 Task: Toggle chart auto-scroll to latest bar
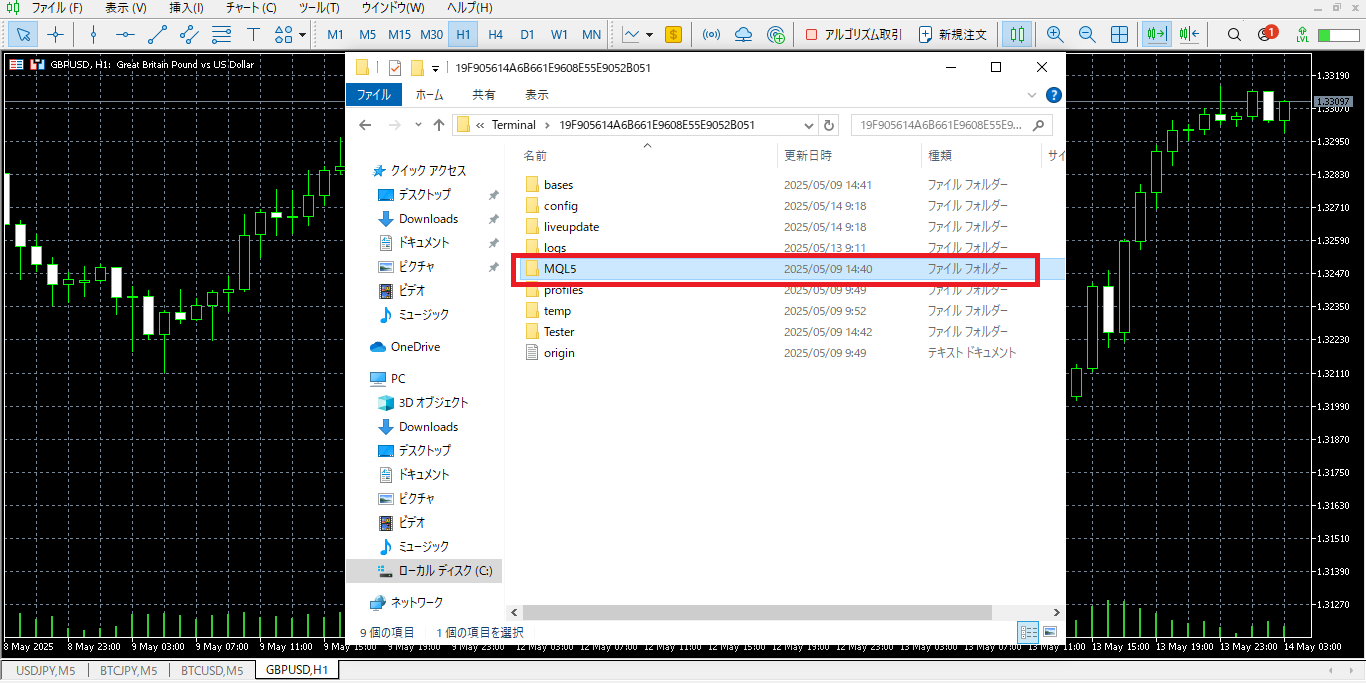coord(1157,34)
